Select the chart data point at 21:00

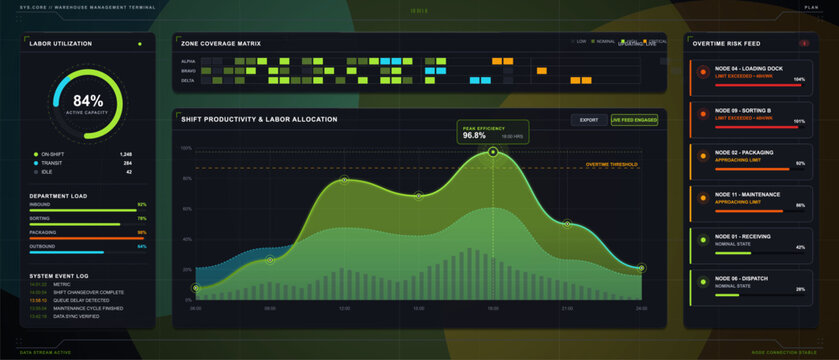567,224
